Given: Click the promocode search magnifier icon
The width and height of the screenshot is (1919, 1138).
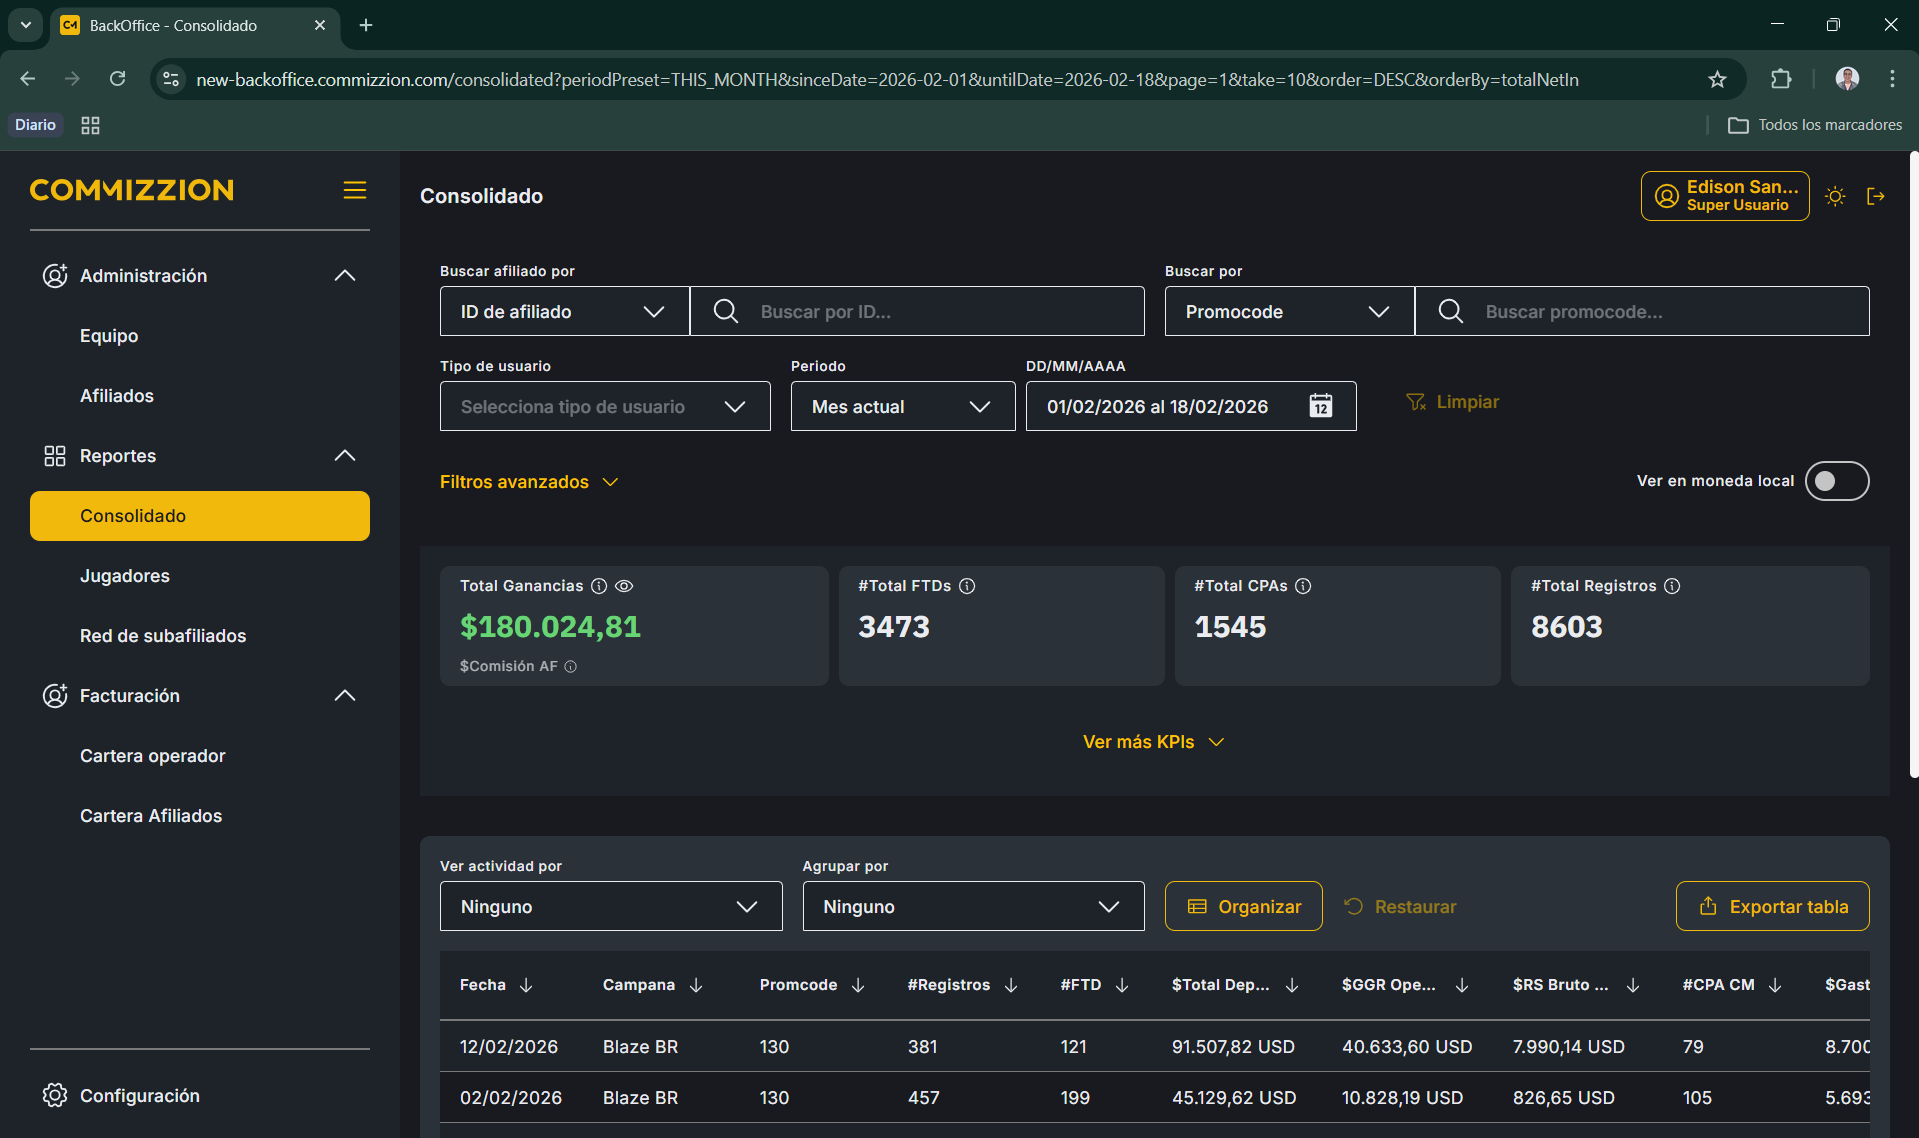Looking at the screenshot, I should pyautogui.click(x=1449, y=311).
